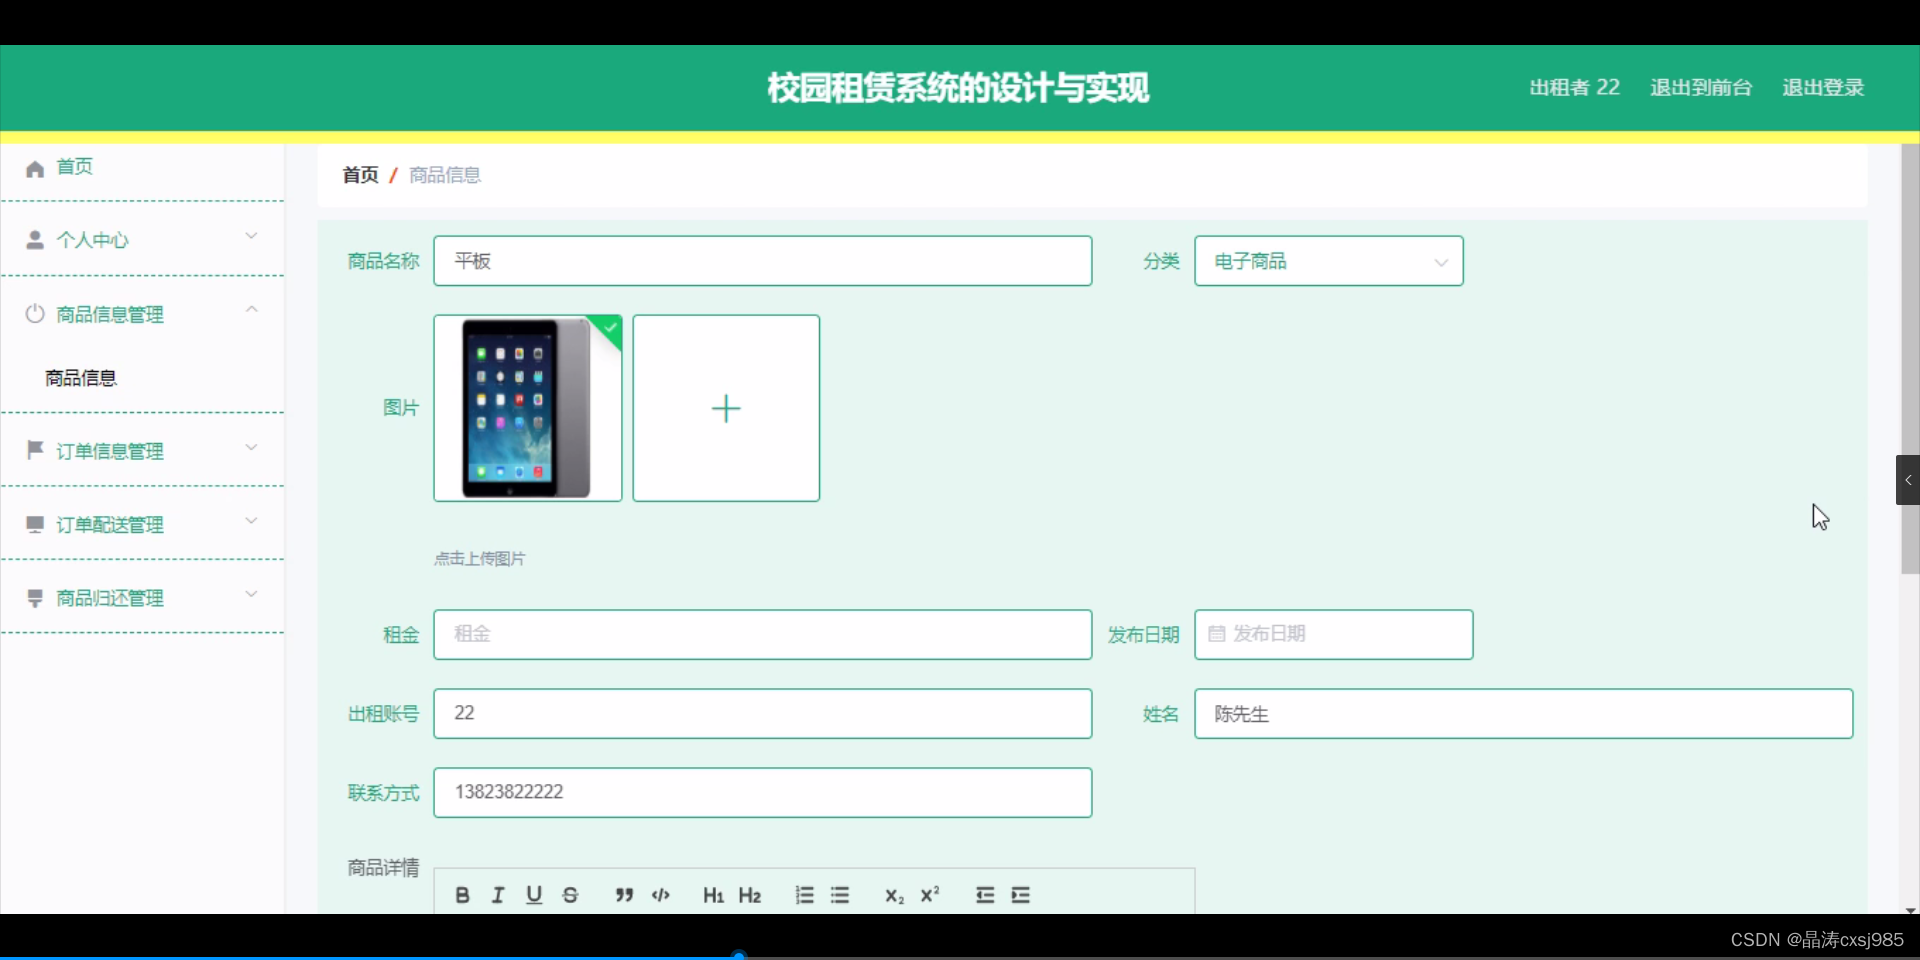Select the underline icon in the editor toolbar
The image size is (1920, 960).
click(533, 895)
